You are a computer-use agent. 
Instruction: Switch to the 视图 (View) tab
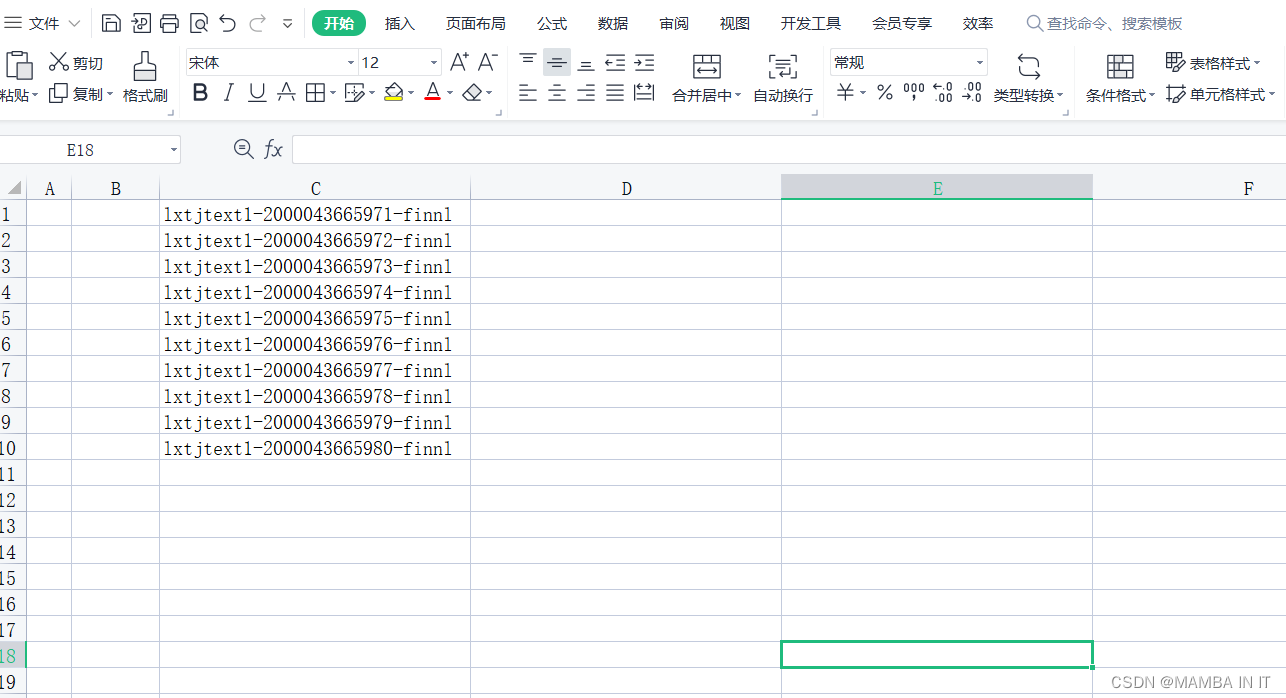pyautogui.click(x=735, y=23)
